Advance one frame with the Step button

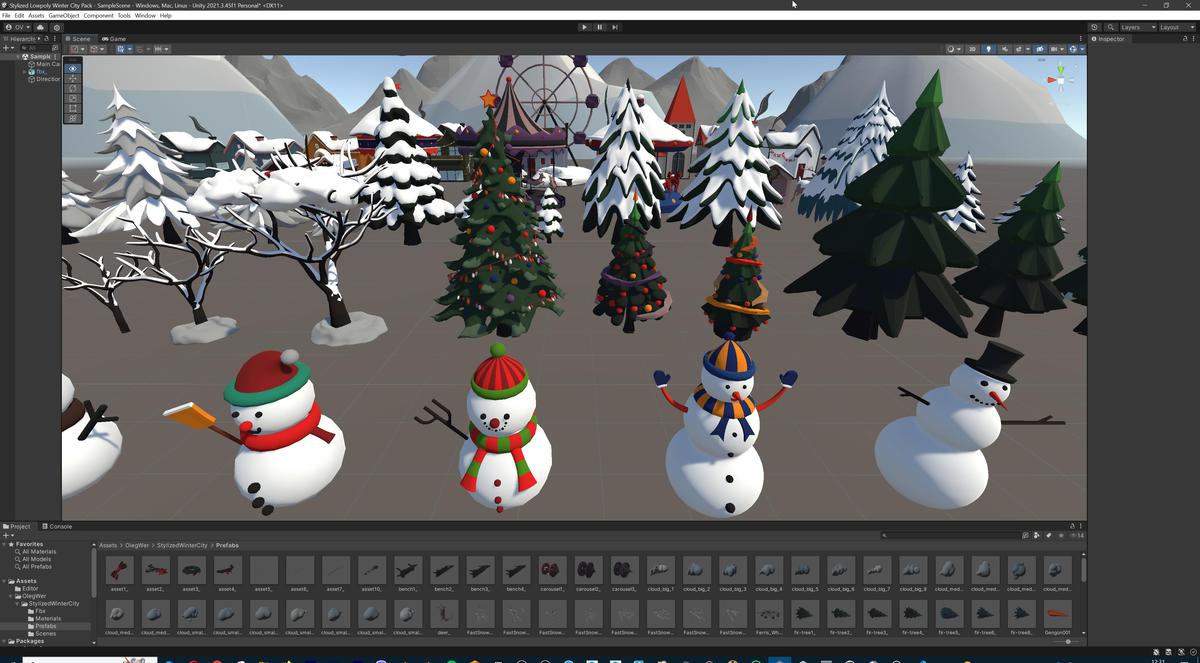coord(614,27)
